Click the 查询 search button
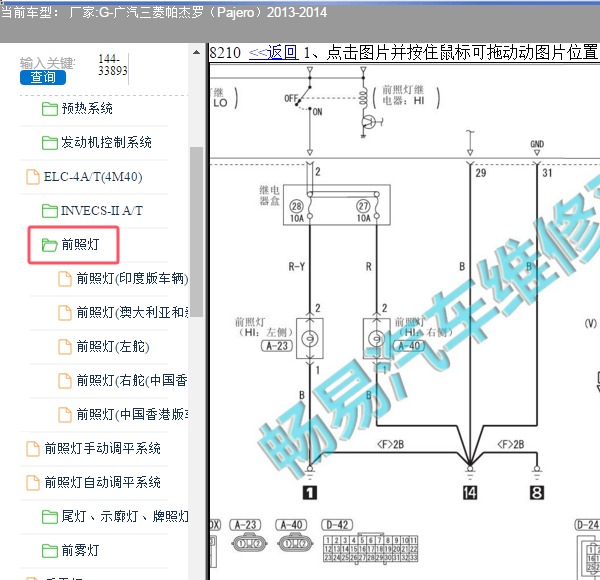 (x=43, y=77)
